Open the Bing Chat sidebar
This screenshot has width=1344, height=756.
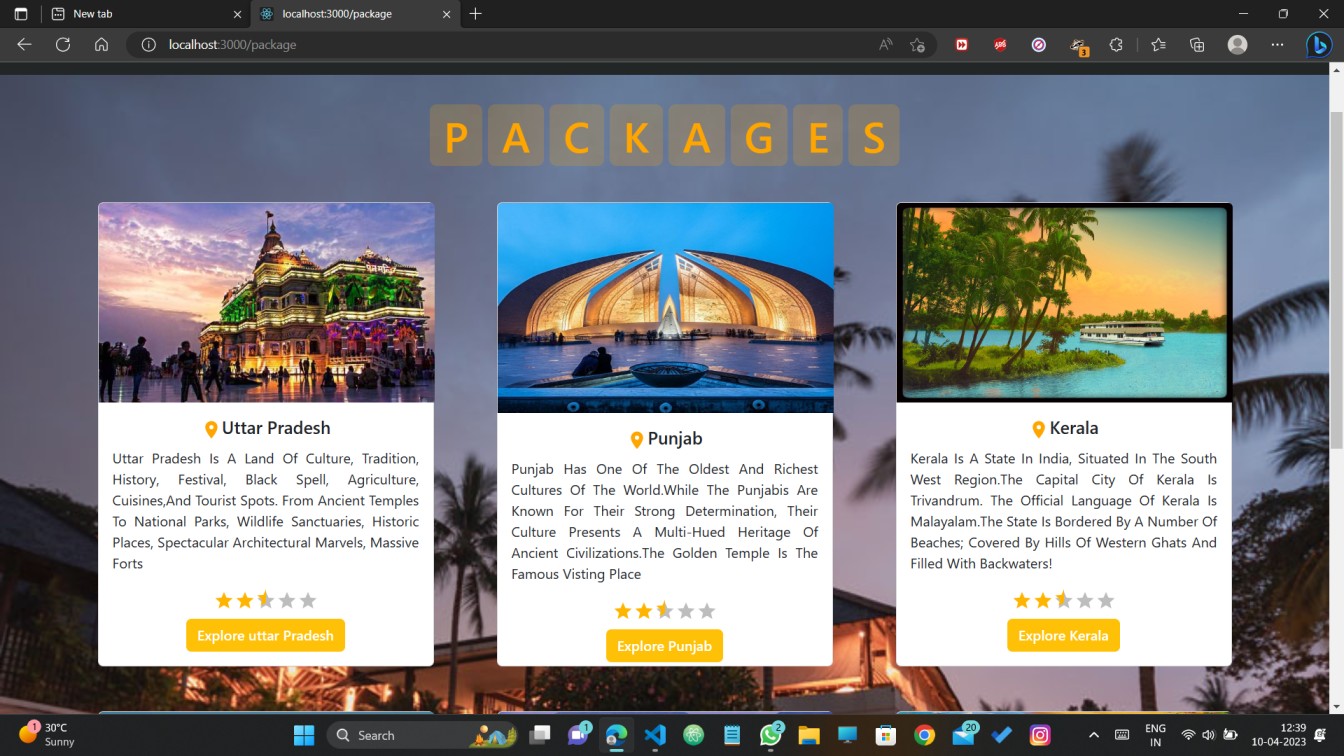[x=1318, y=44]
